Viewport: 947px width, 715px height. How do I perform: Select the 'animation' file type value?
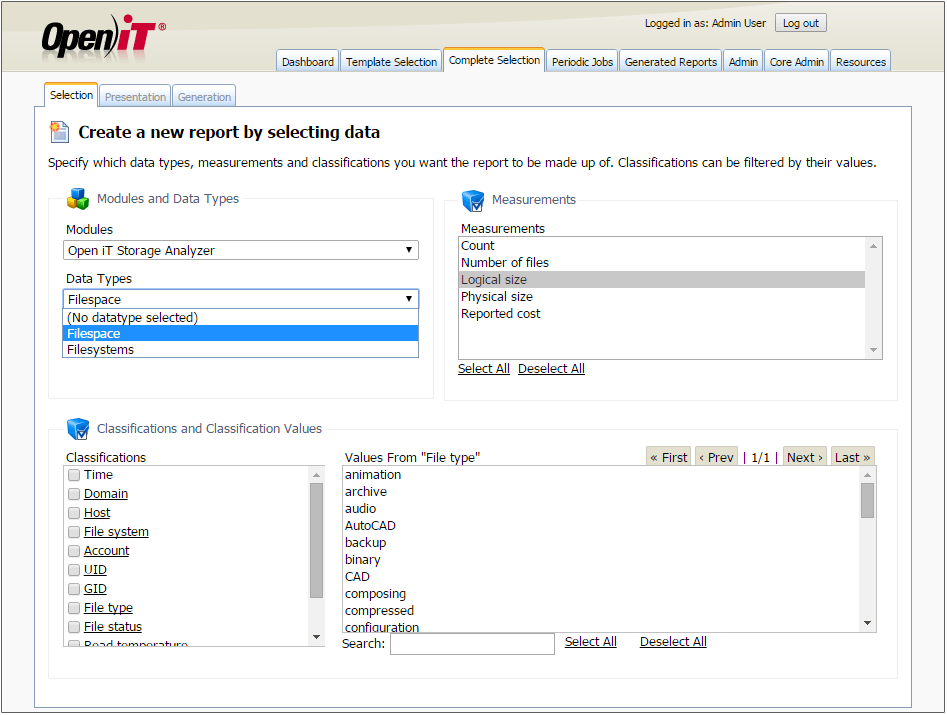pos(602,475)
